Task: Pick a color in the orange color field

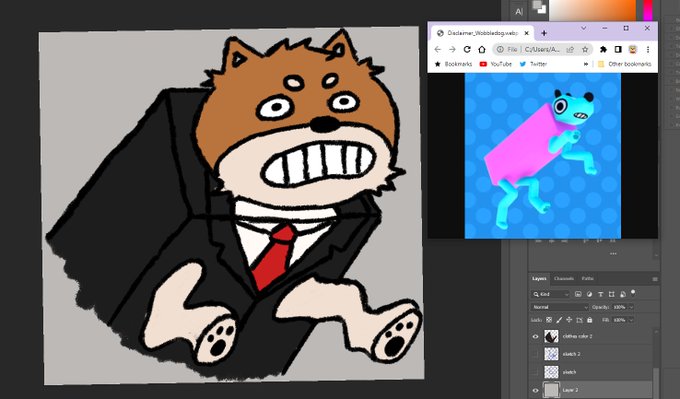Action: point(592,10)
